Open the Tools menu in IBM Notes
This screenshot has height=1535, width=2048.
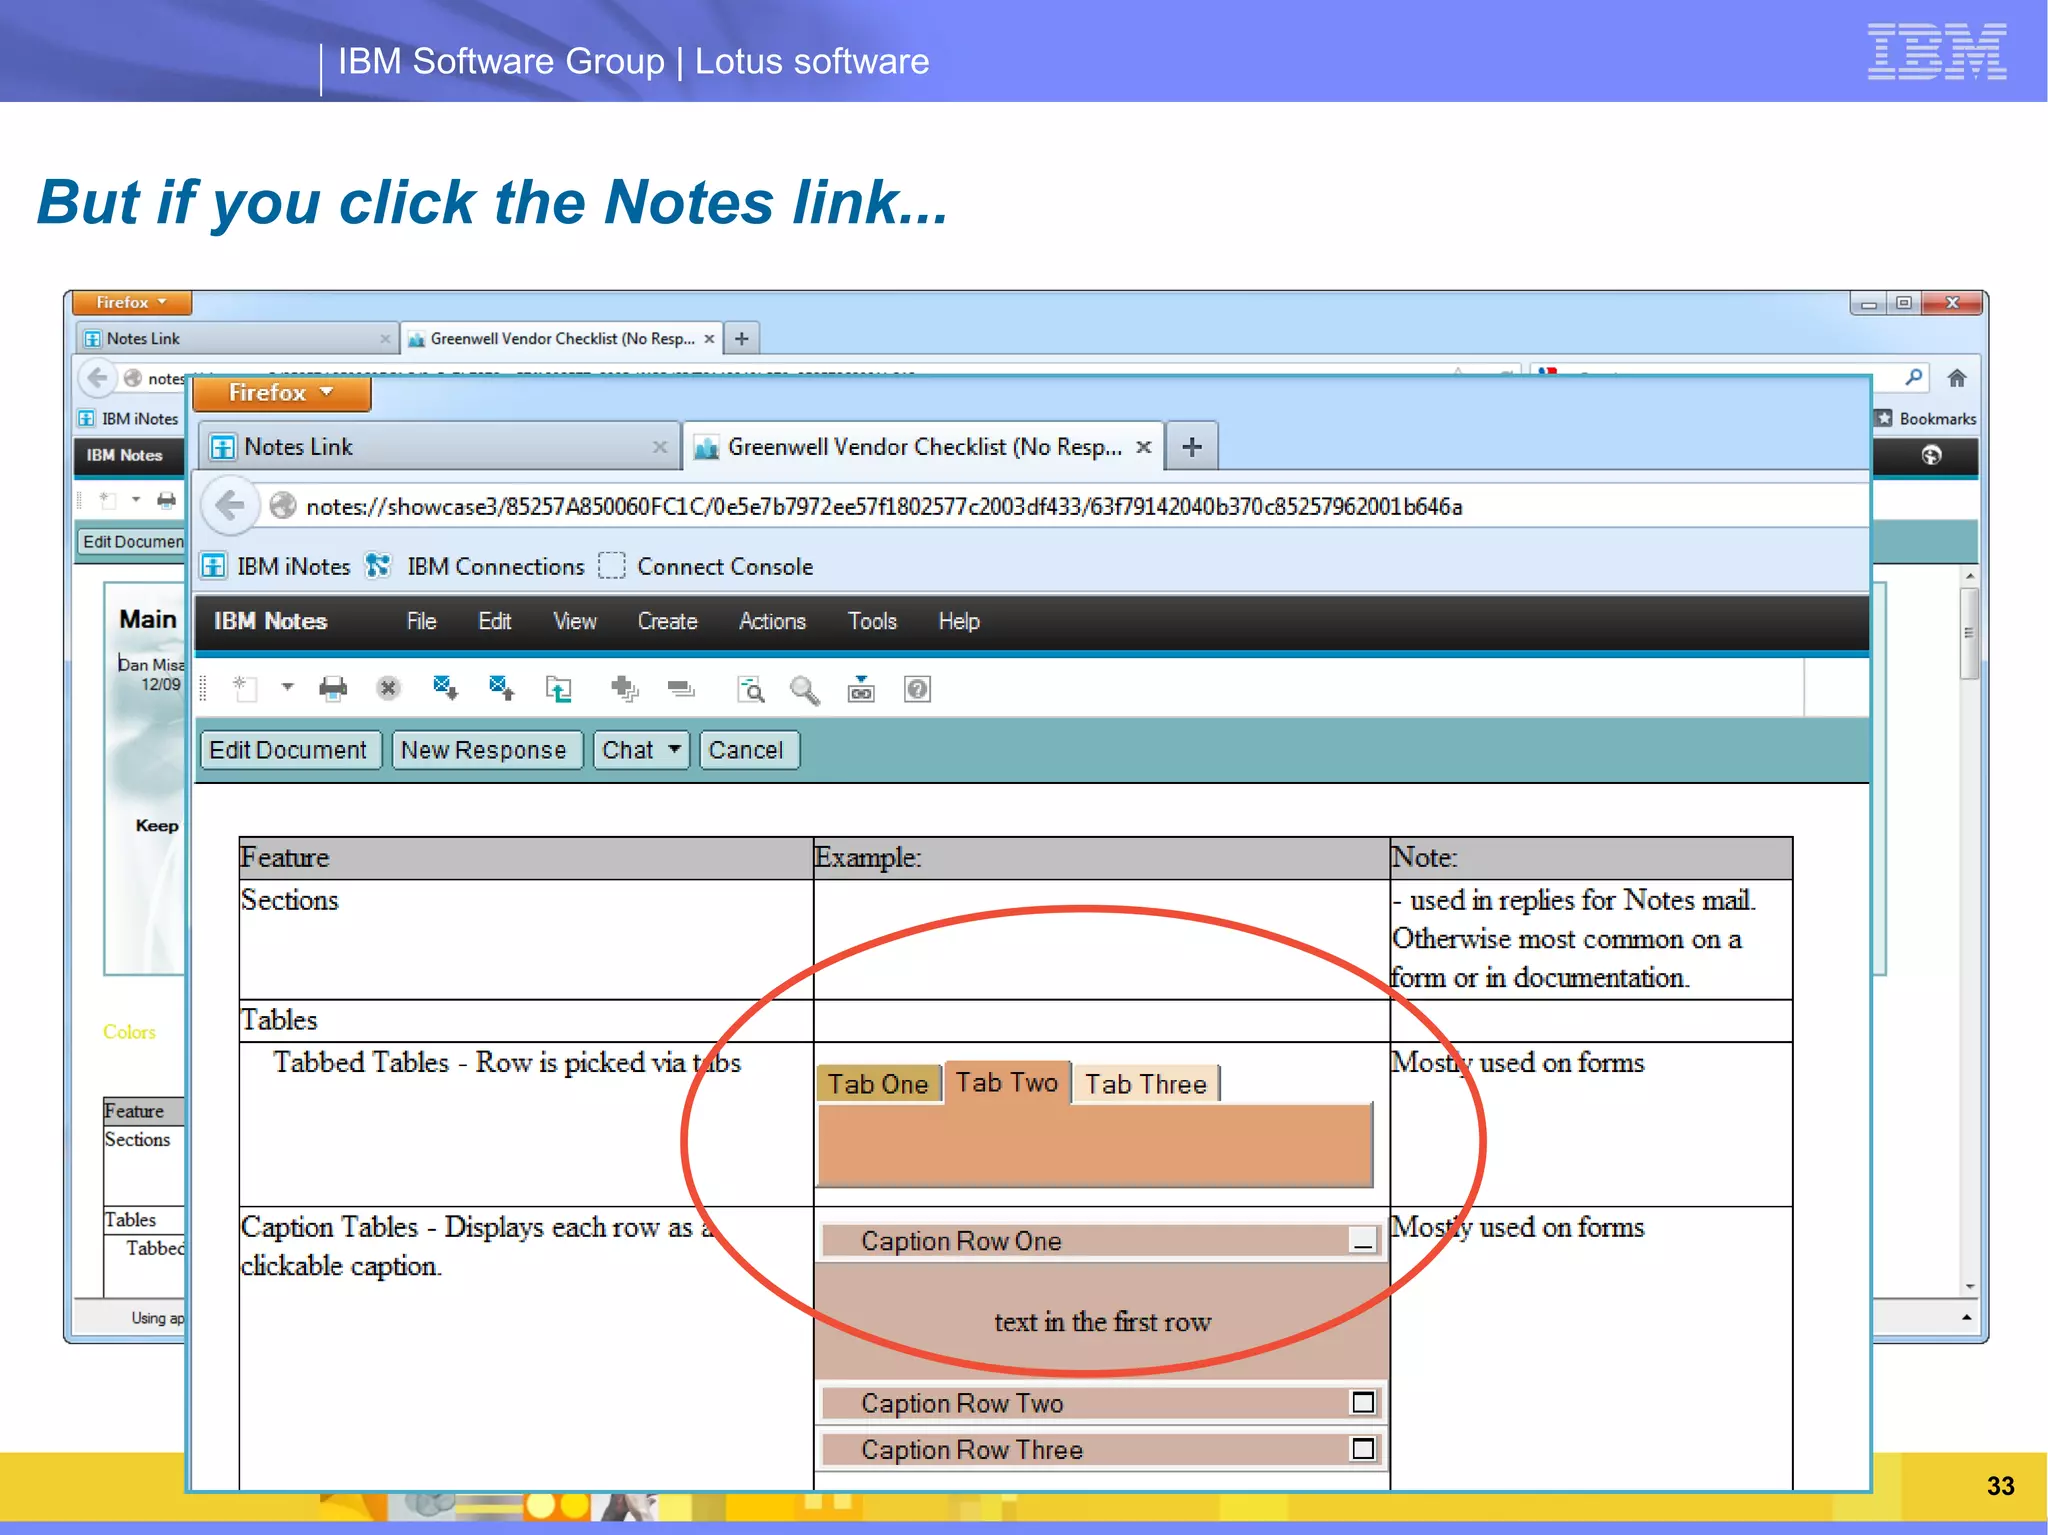point(872,621)
